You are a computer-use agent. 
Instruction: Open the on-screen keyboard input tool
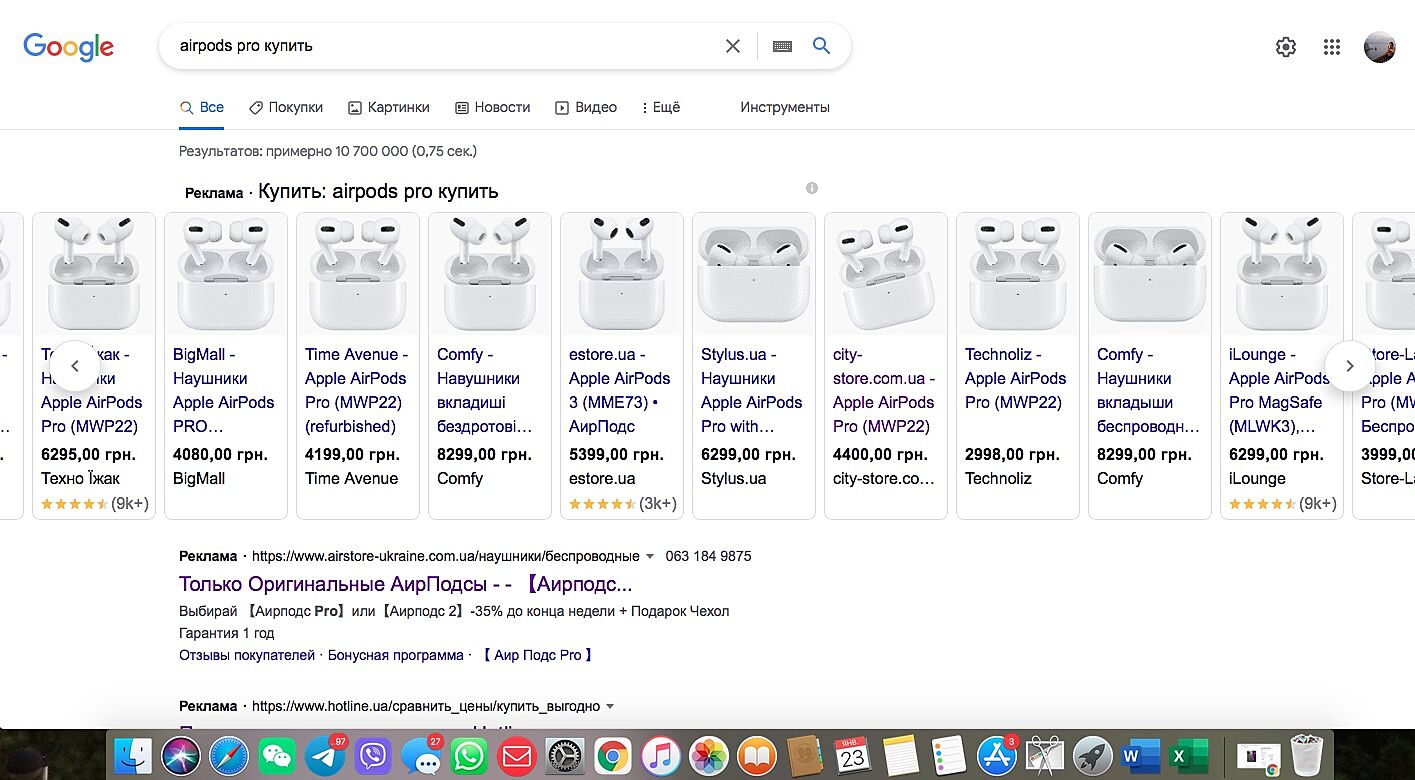pos(782,46)
